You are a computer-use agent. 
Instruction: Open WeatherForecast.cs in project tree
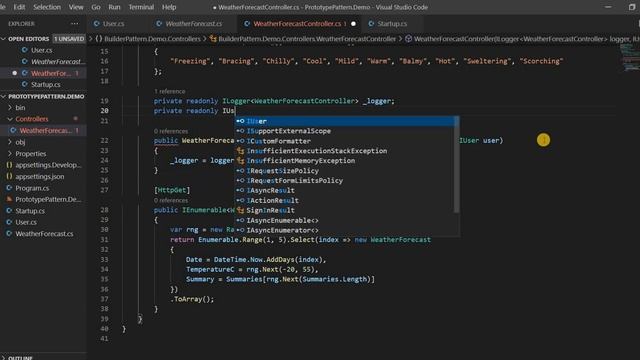(44, 234)
